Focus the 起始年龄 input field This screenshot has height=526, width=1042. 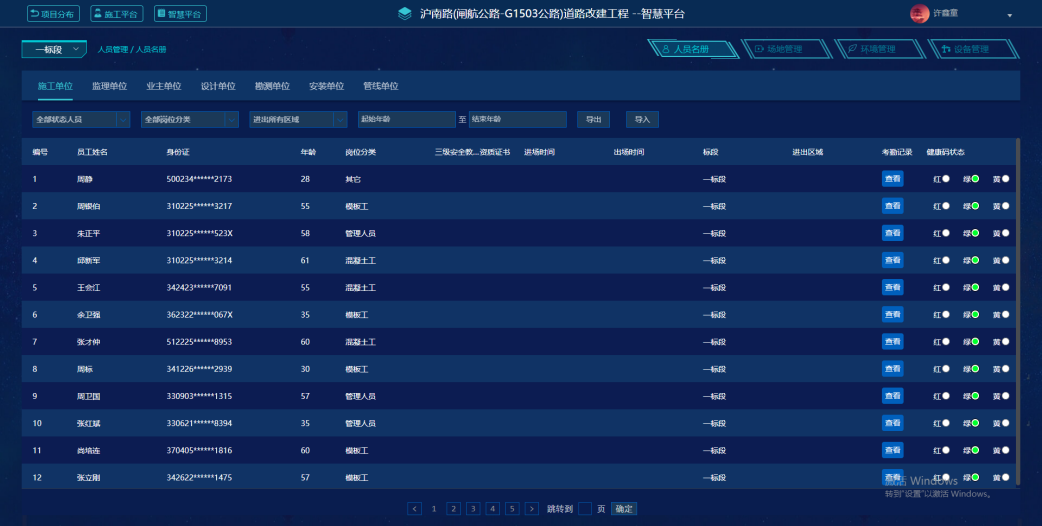407,120
